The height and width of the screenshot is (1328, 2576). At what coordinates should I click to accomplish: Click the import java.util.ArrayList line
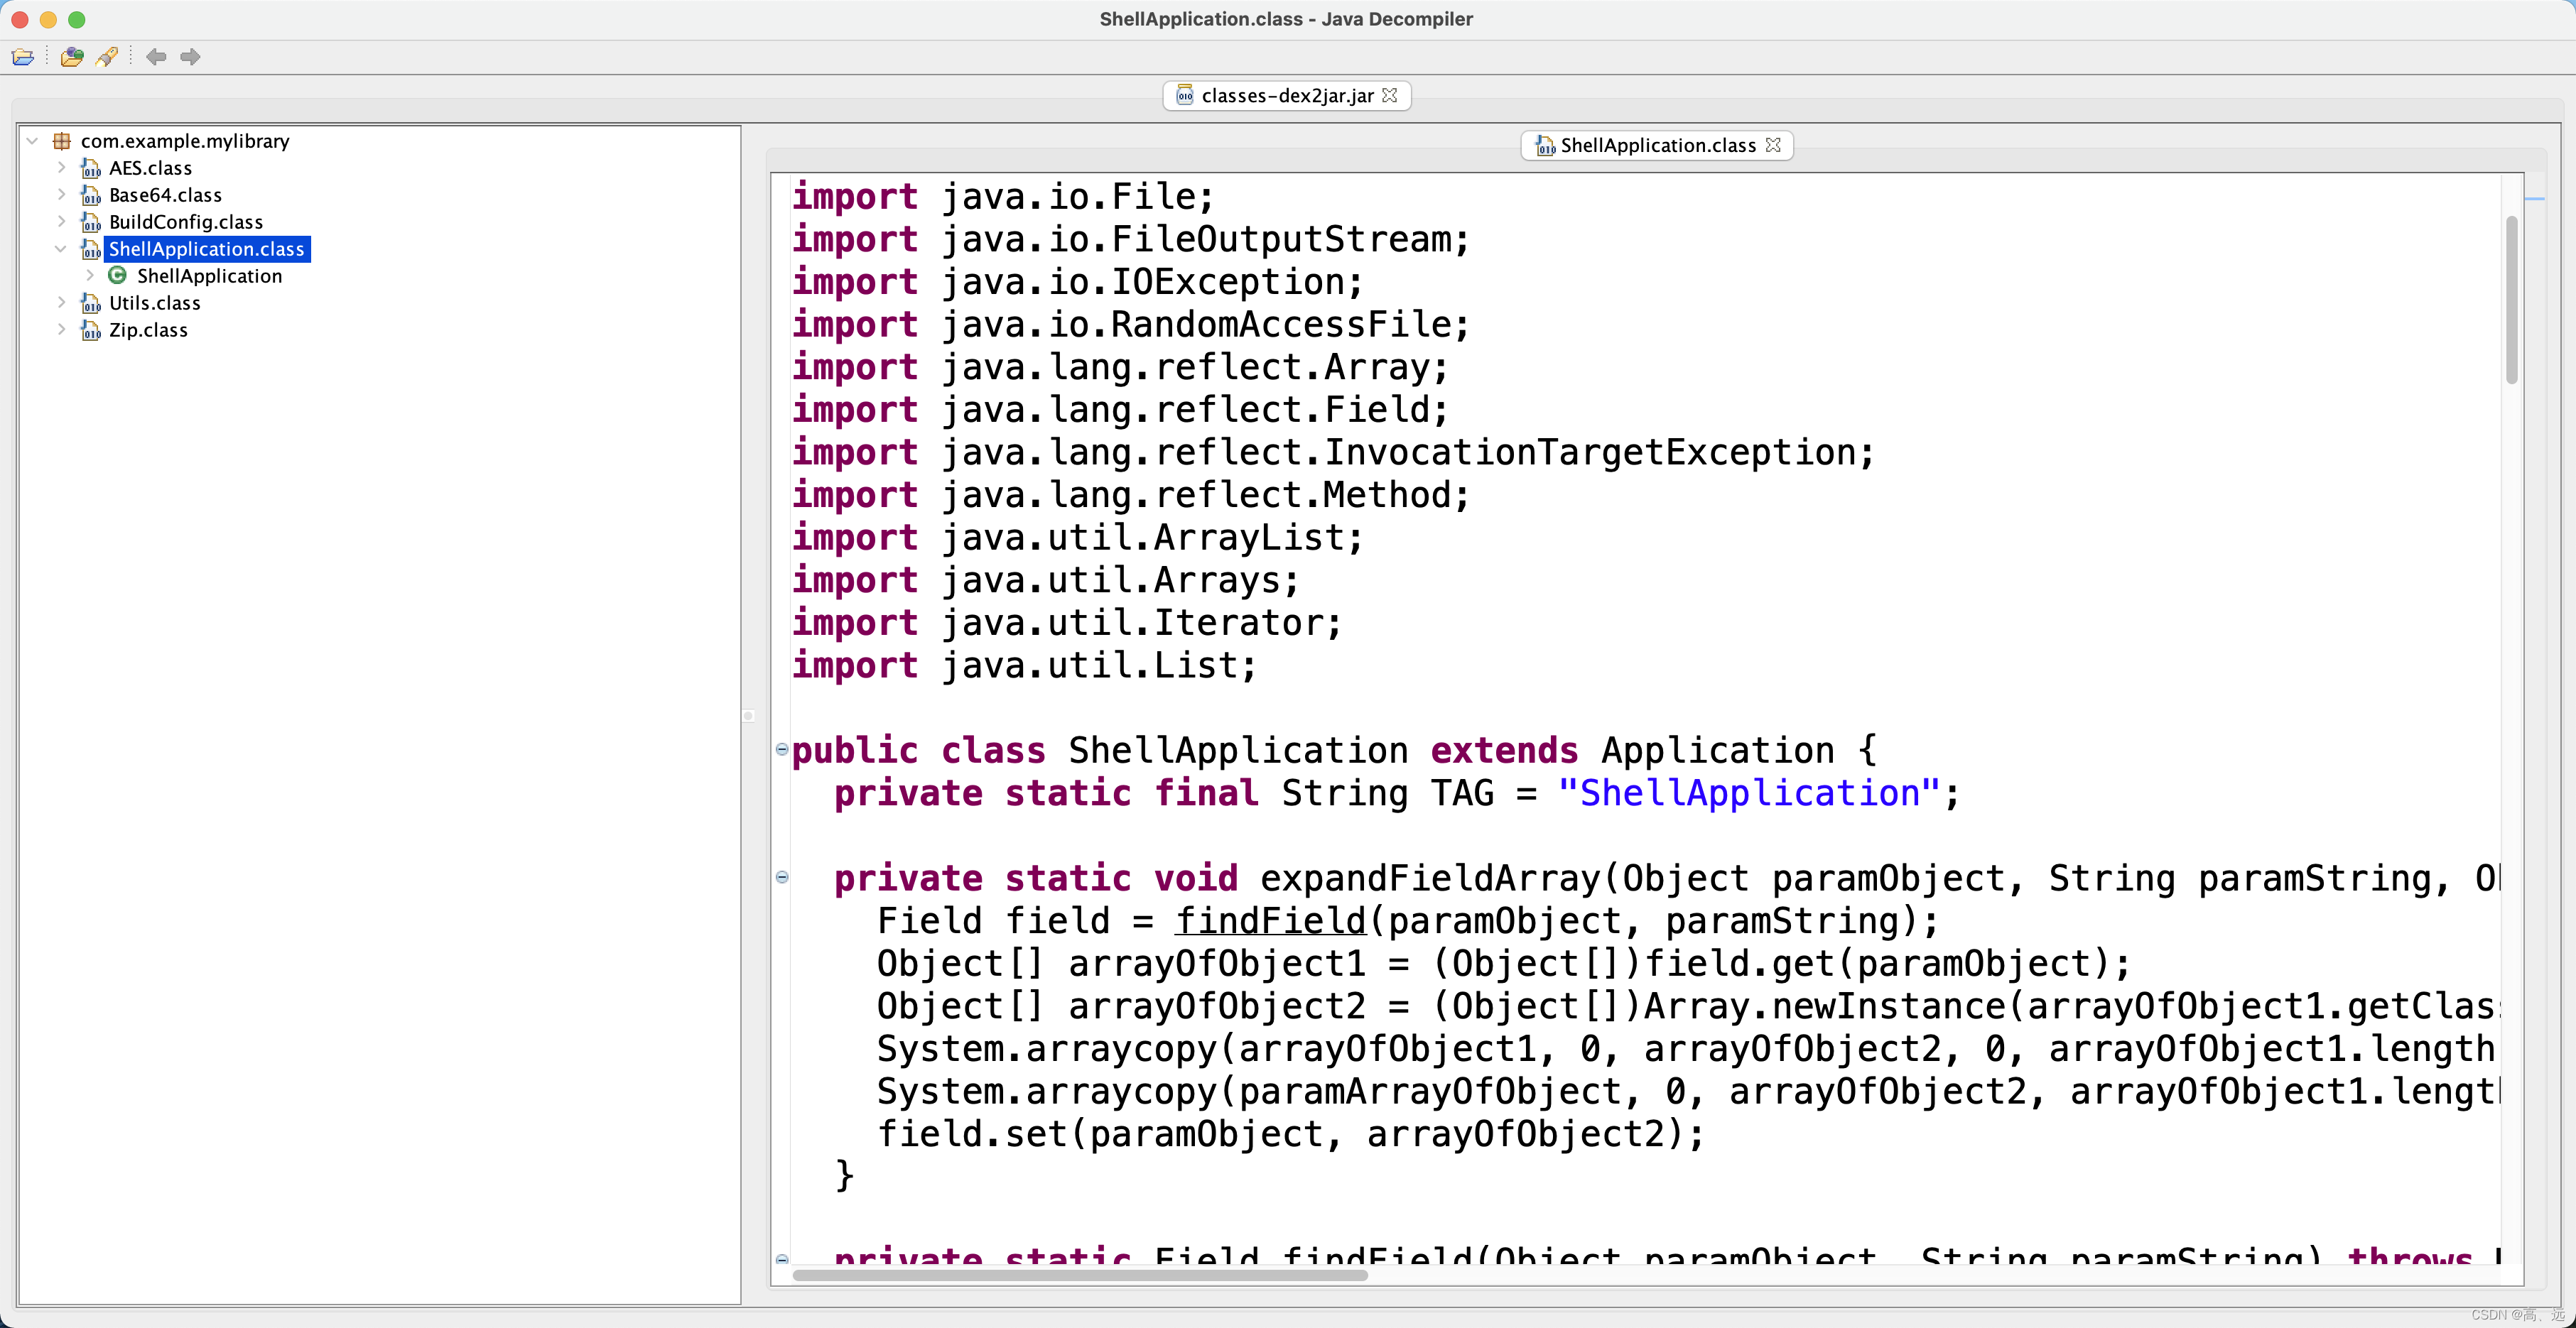point(1077,537)
